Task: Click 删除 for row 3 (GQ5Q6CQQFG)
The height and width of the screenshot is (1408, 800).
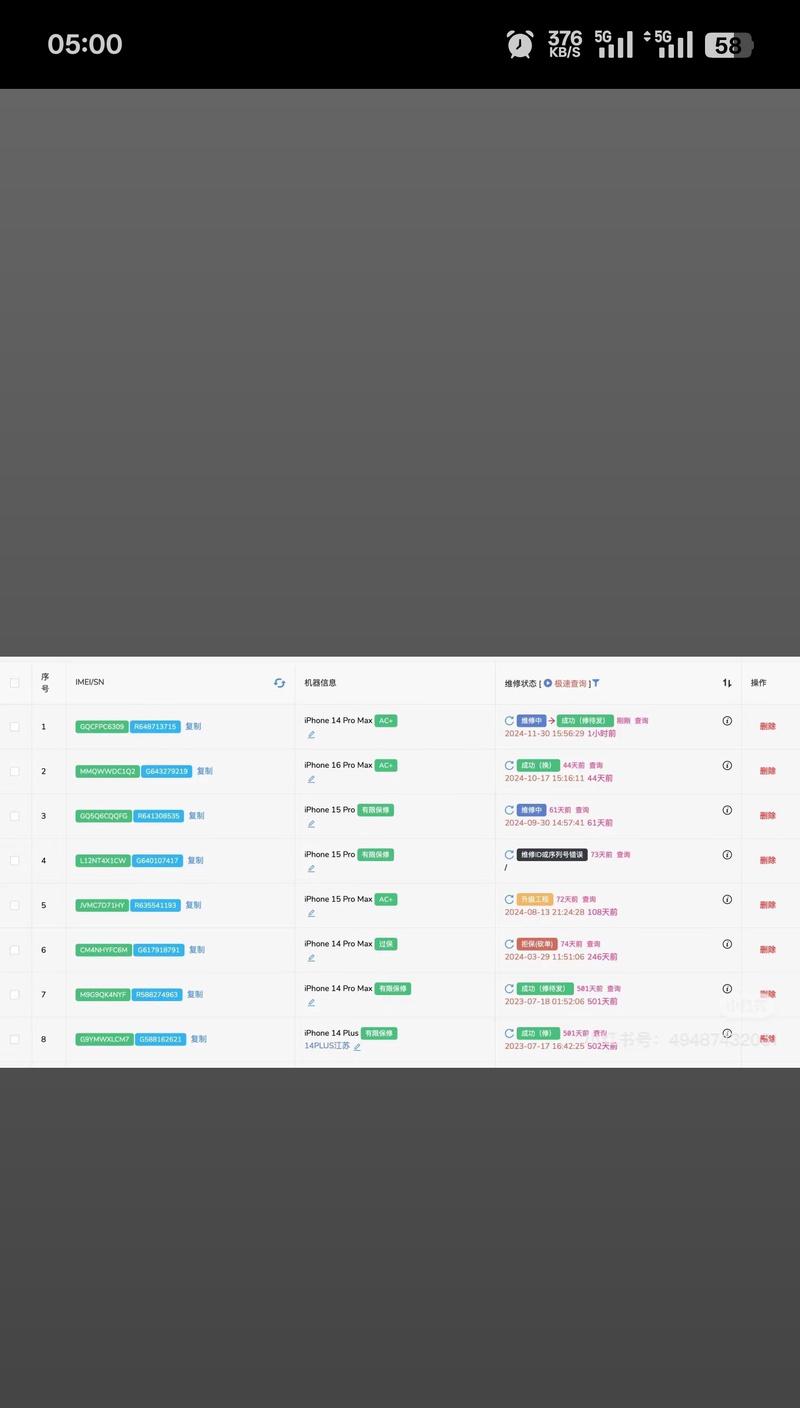Action: click(767, 816)
